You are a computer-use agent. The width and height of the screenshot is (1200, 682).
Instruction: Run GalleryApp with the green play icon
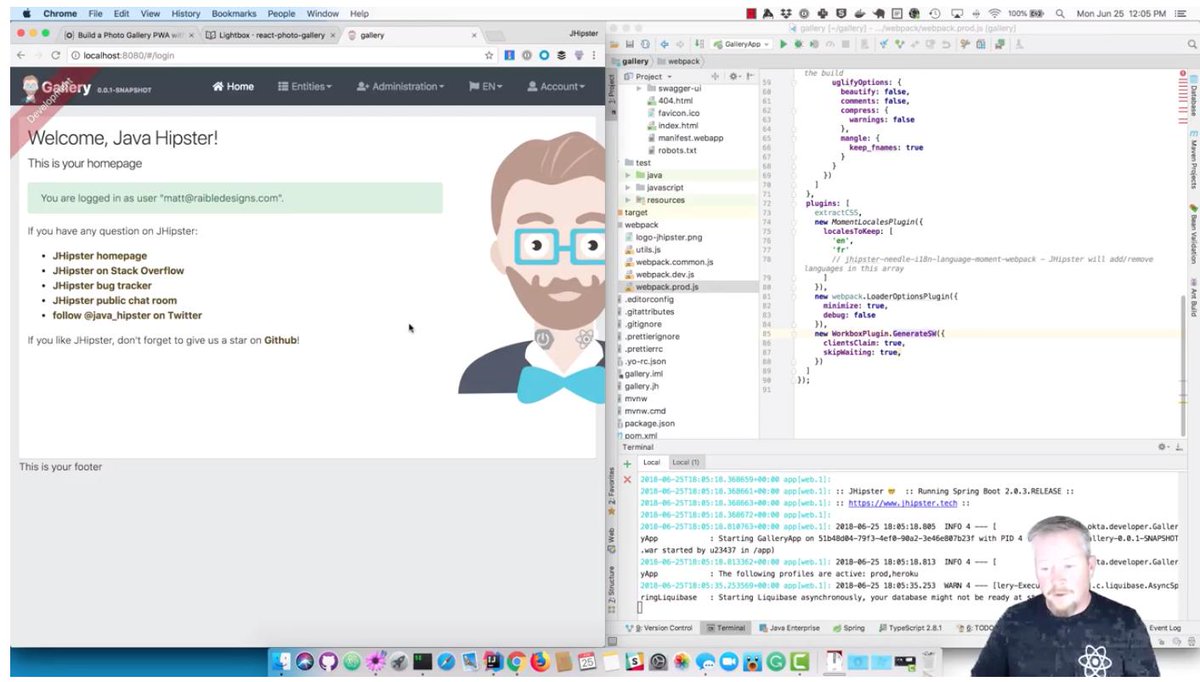pos(784,45)
